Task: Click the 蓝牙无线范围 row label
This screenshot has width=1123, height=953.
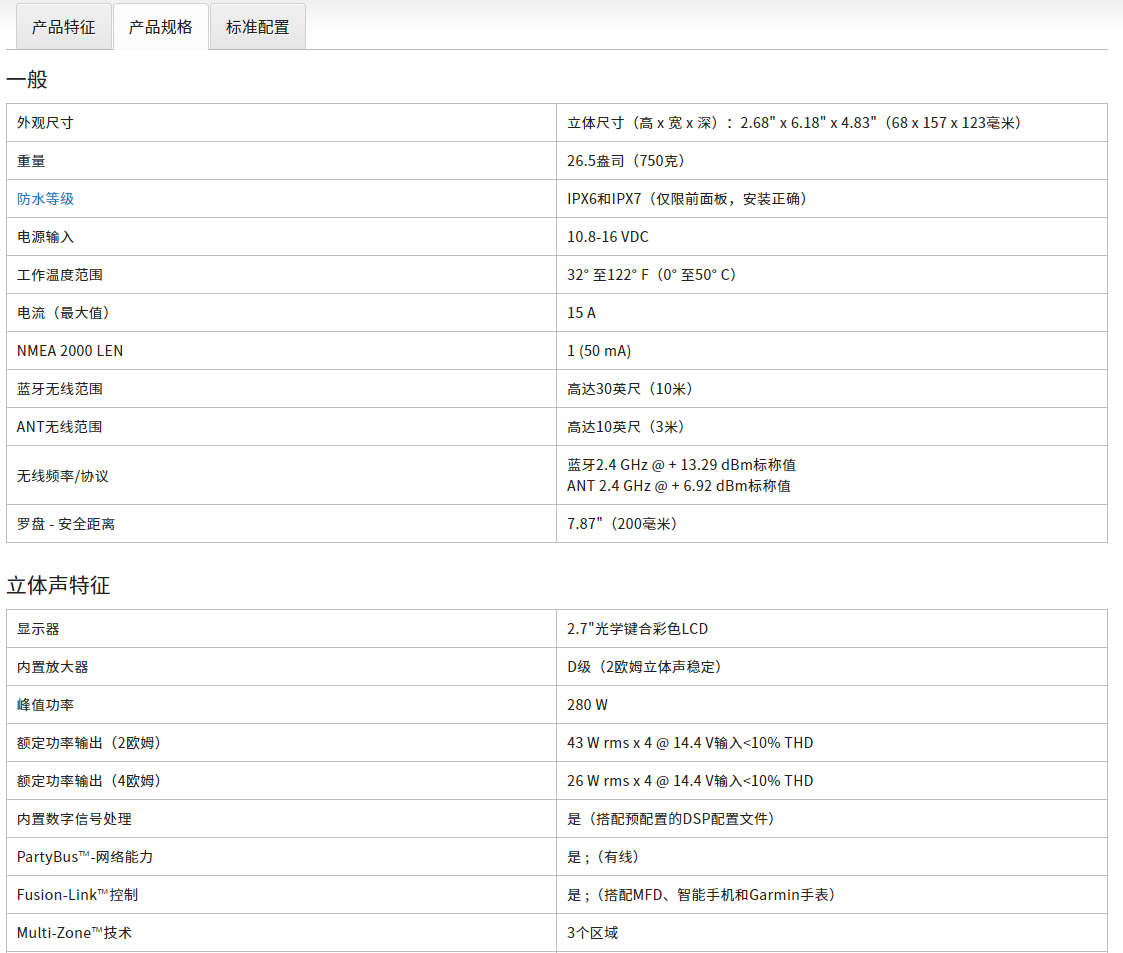Action: pos(59,389)
